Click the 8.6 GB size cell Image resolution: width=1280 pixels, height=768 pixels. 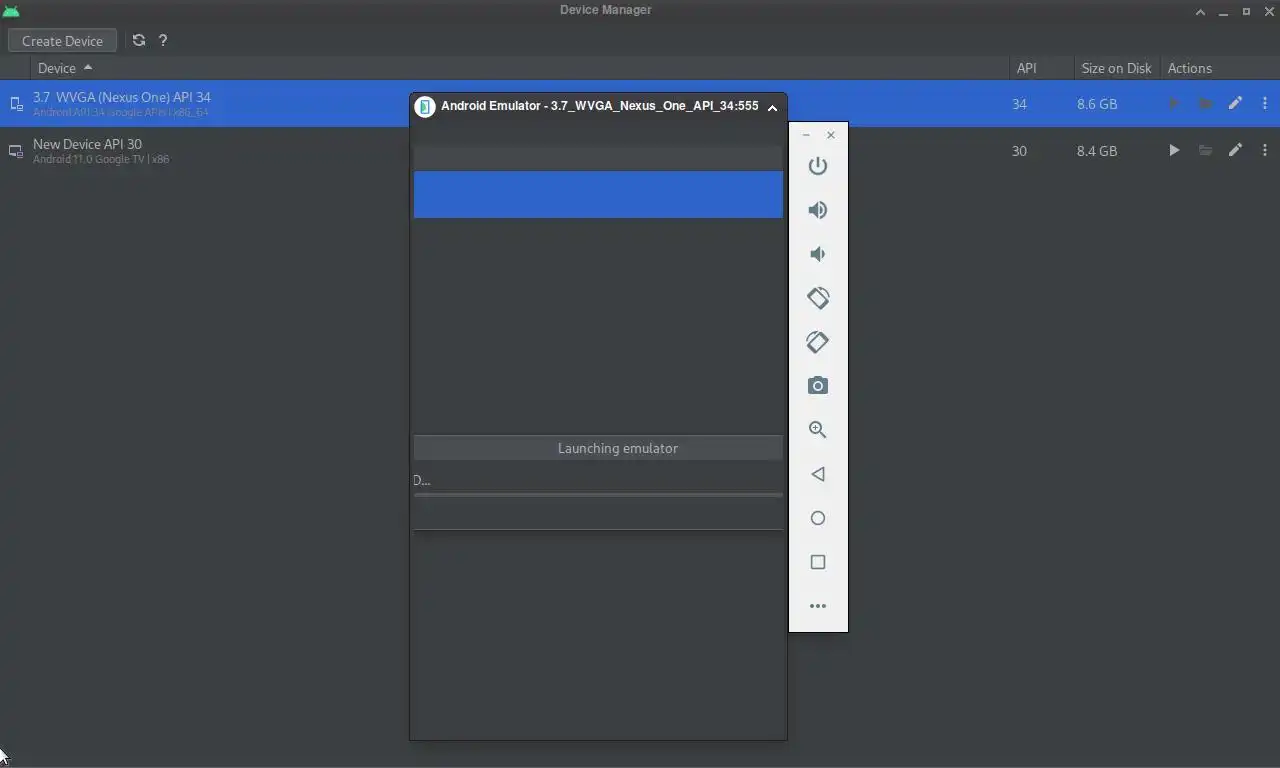[x=1097, y=104]
